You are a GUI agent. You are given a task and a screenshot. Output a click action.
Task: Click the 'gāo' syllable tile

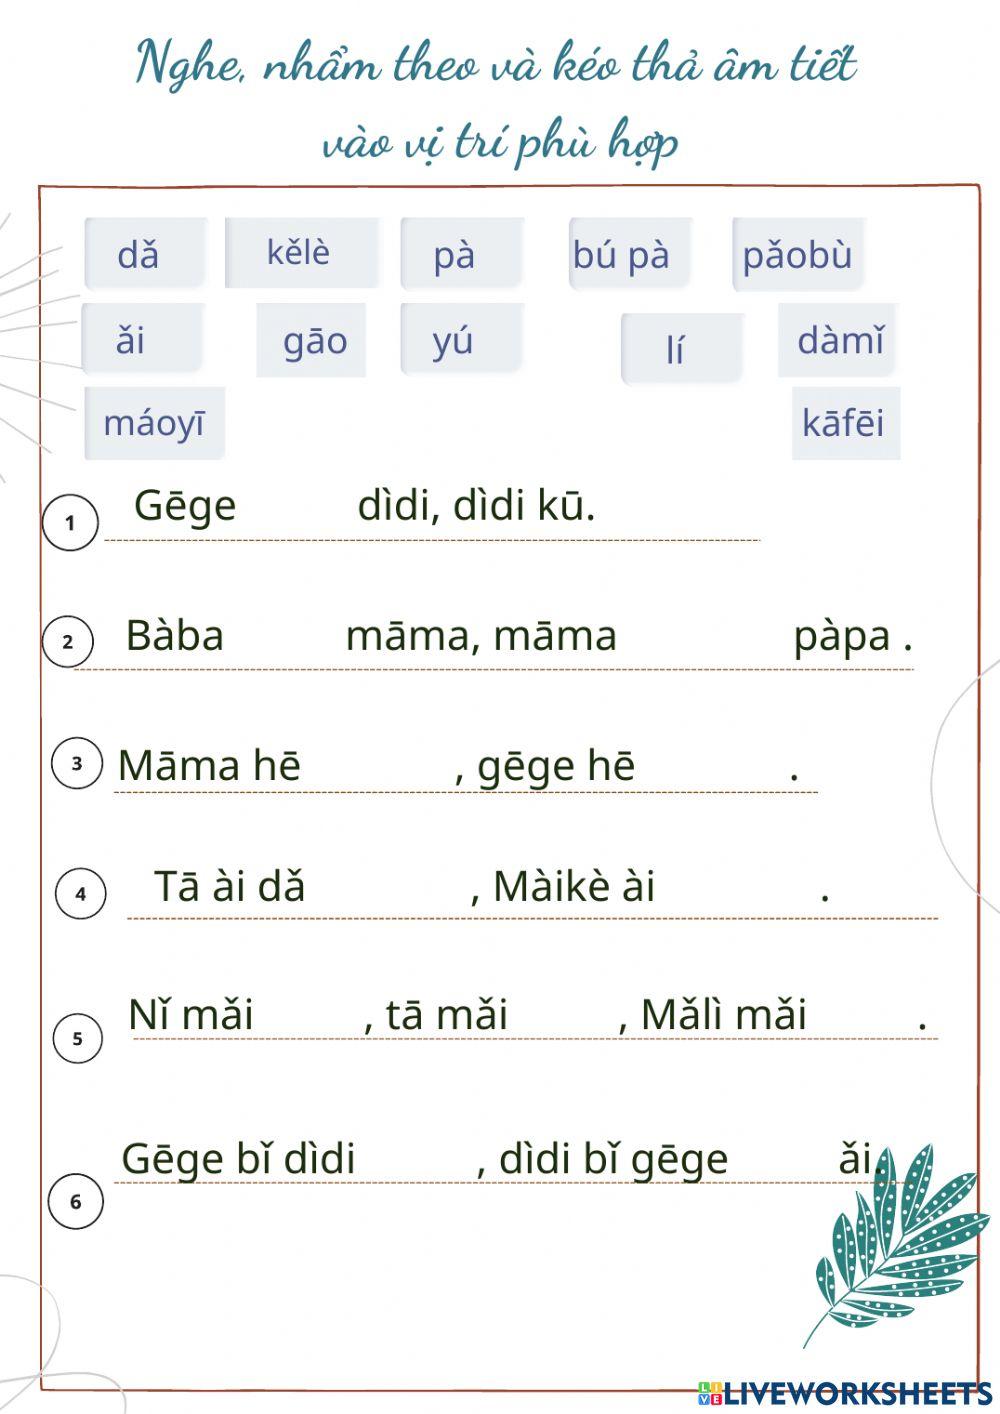click(314, 341)
